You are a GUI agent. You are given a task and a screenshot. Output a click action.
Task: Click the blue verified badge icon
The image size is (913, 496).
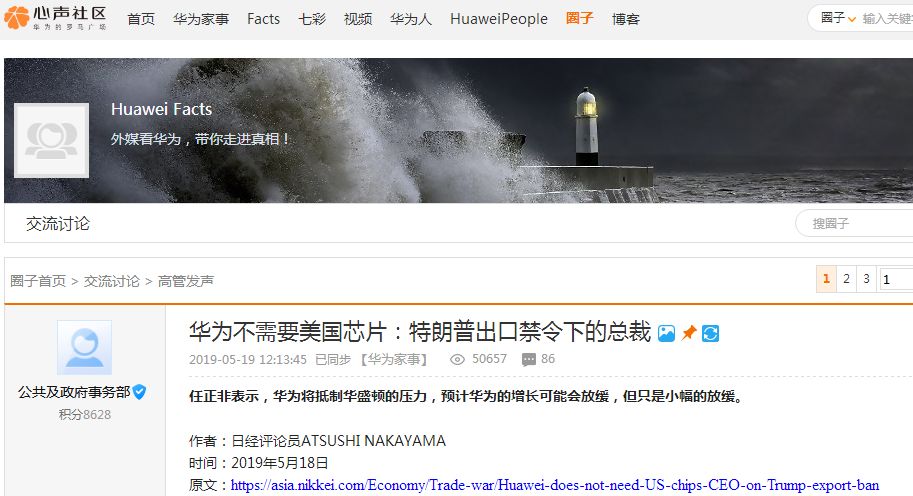(139, 392)
